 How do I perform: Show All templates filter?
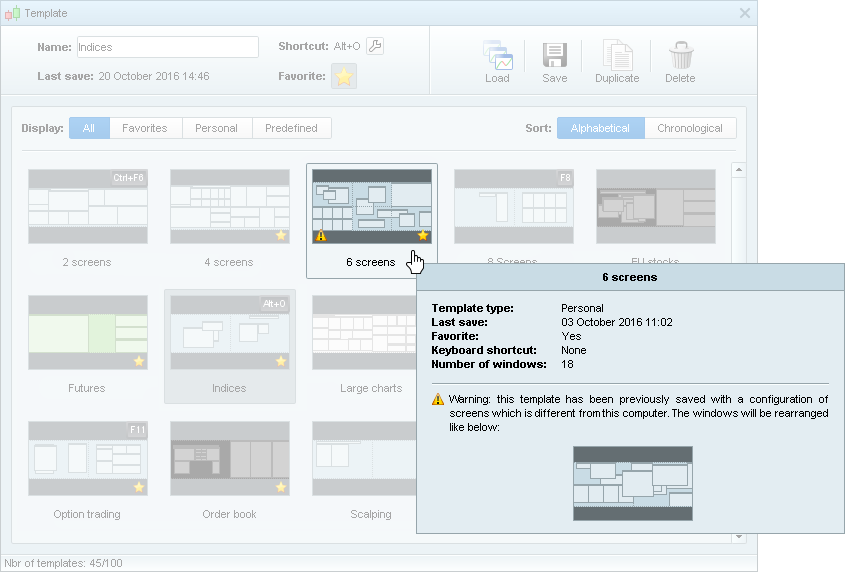[89, 128]
